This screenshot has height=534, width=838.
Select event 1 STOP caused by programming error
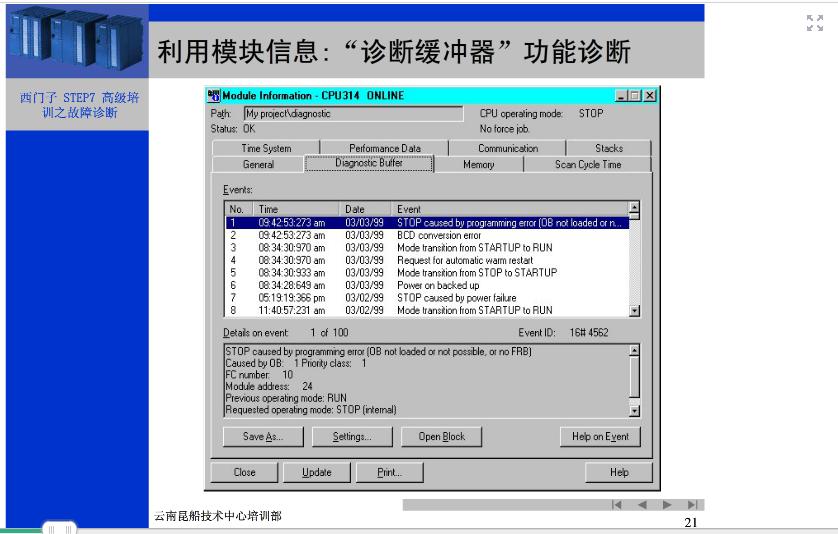point(427,223)
